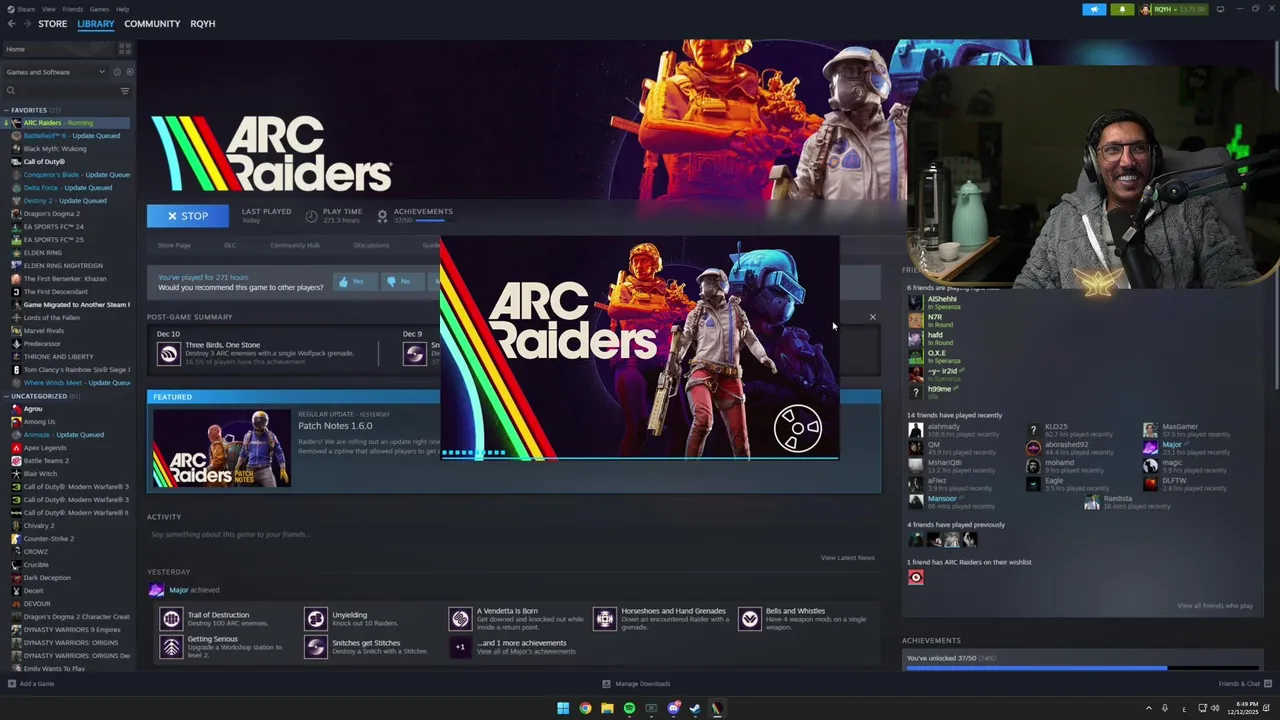Screen dimensions: 1280x720
Task: Click Add a Game plus icon
Action: tap(12, 684)
